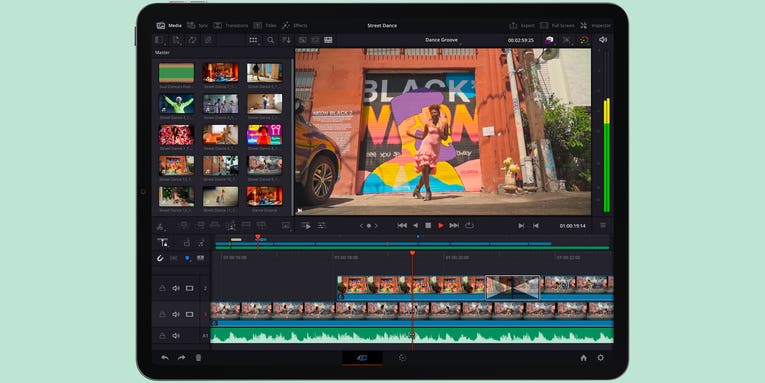The height and width of the screenshot is (383, 765).
Task: Click the smart insert edit icon
Action: [184, 225]
